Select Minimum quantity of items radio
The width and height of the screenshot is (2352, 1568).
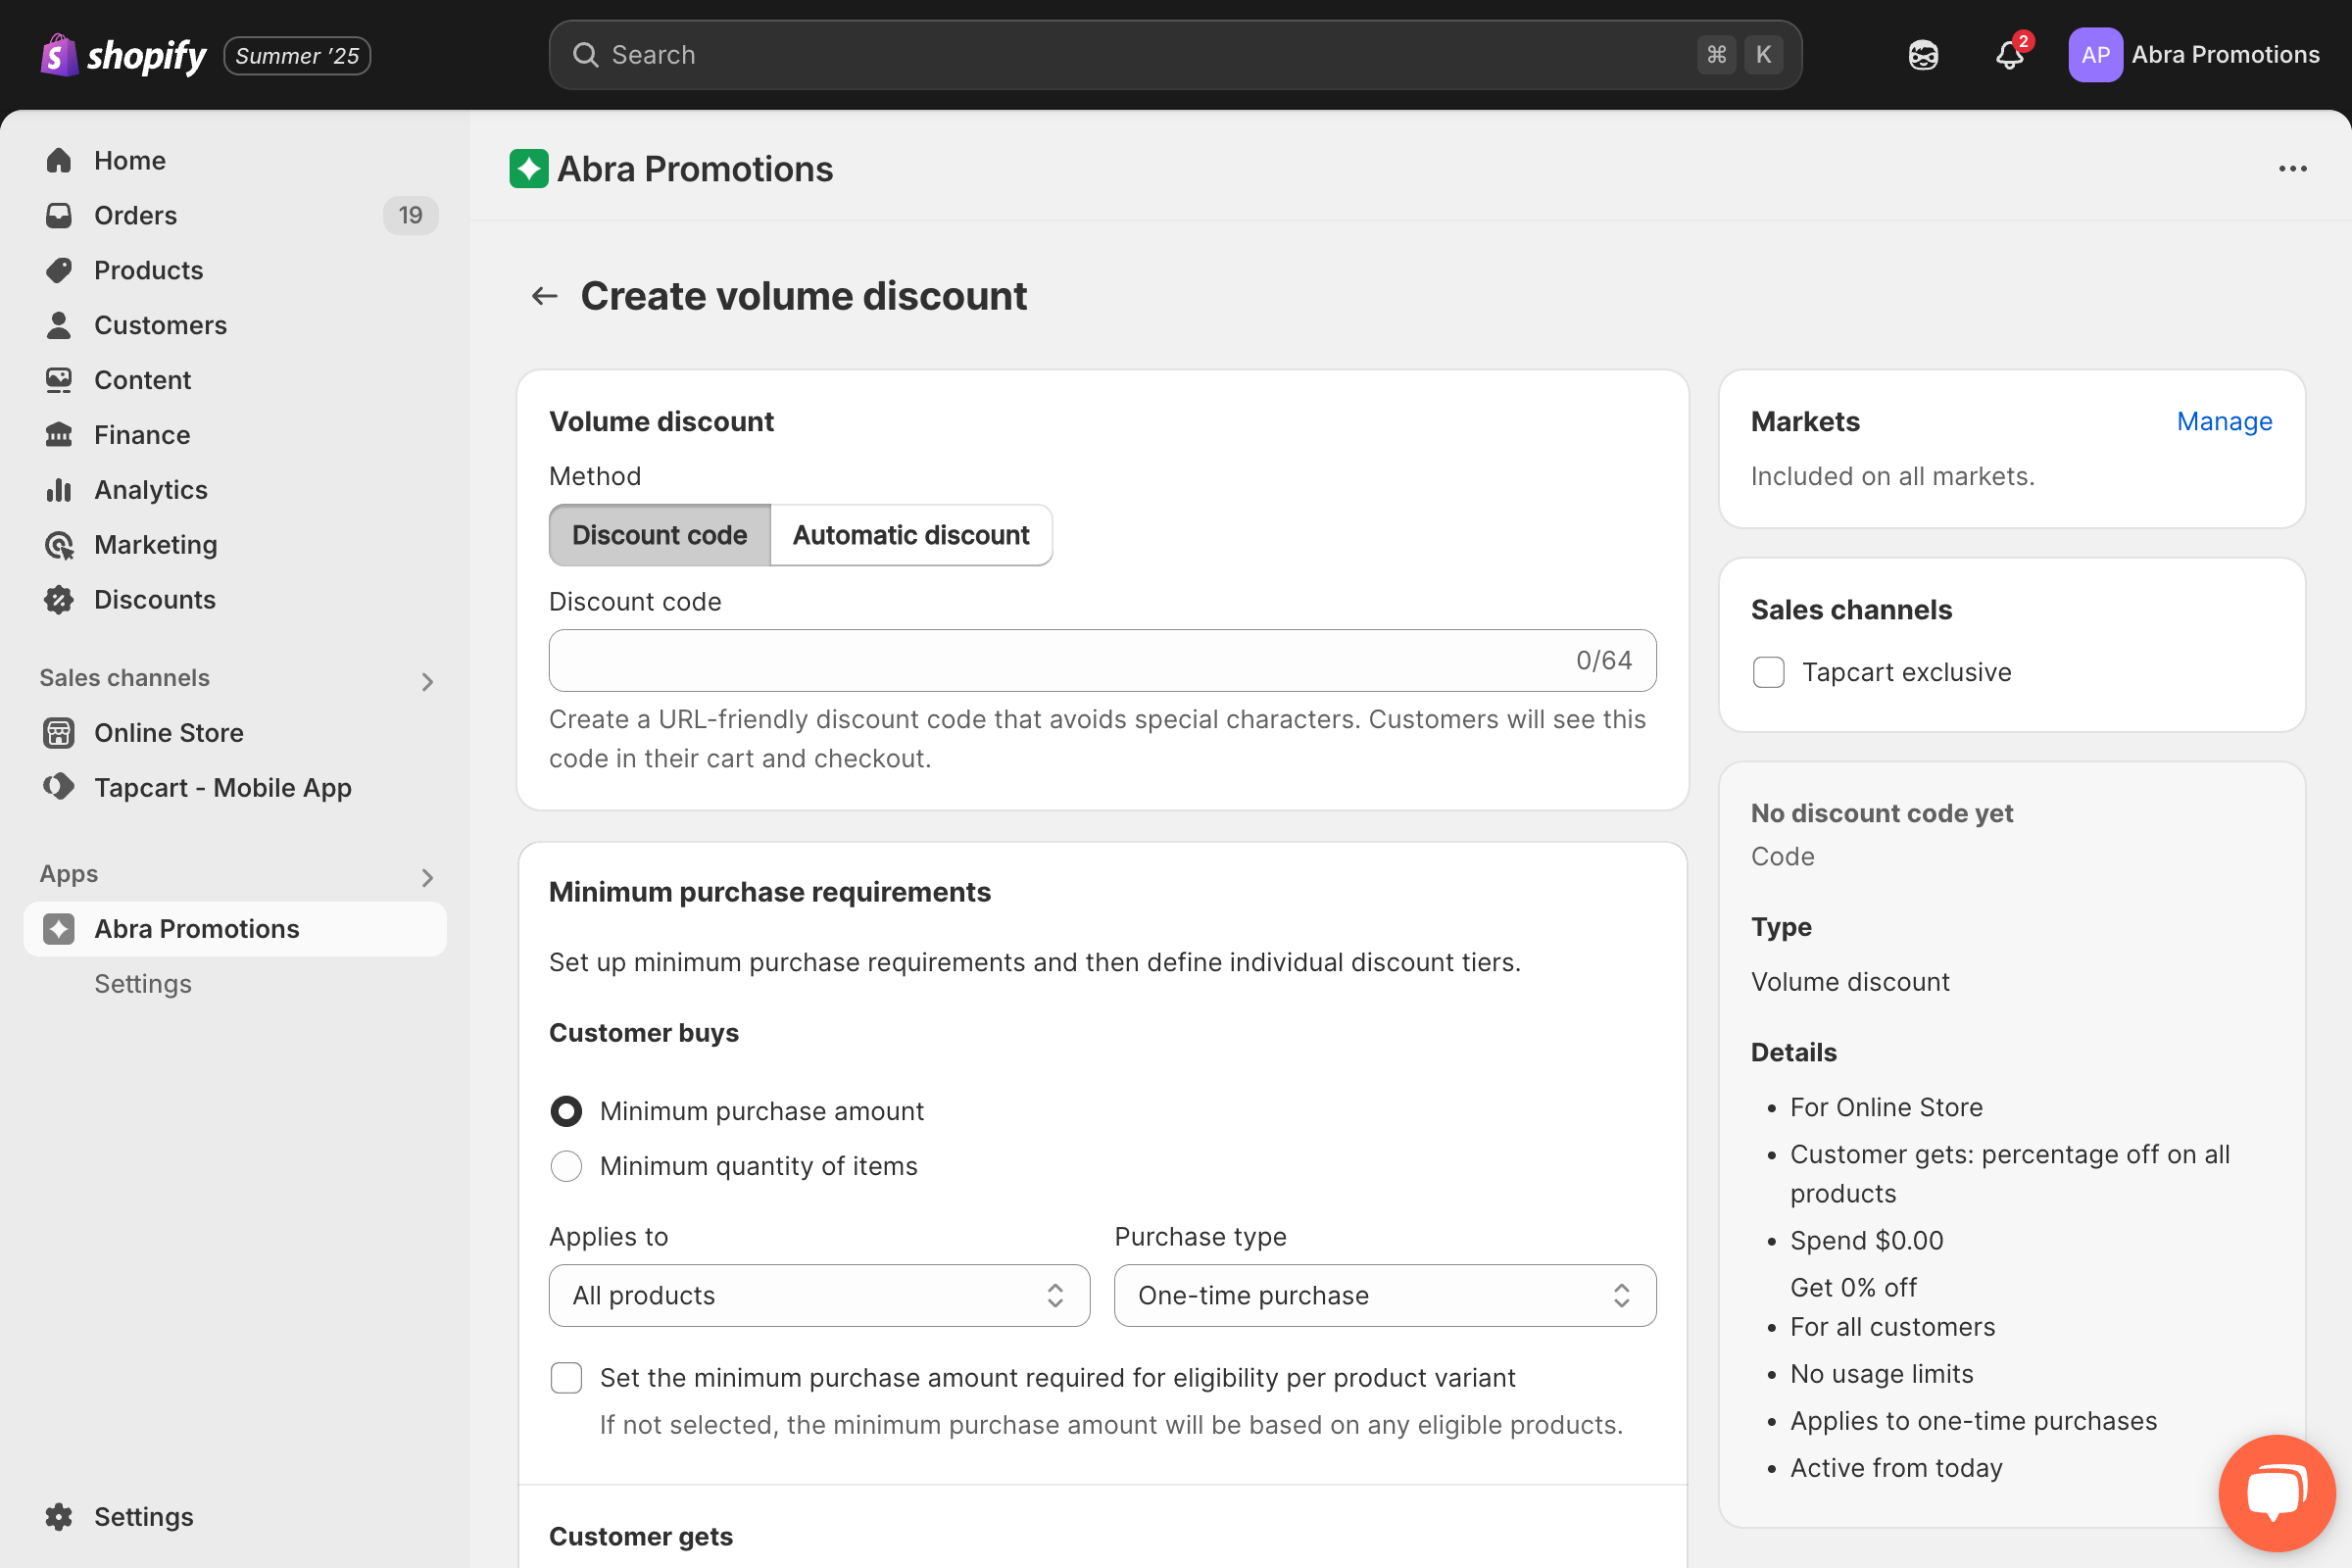coord(567,1166)
